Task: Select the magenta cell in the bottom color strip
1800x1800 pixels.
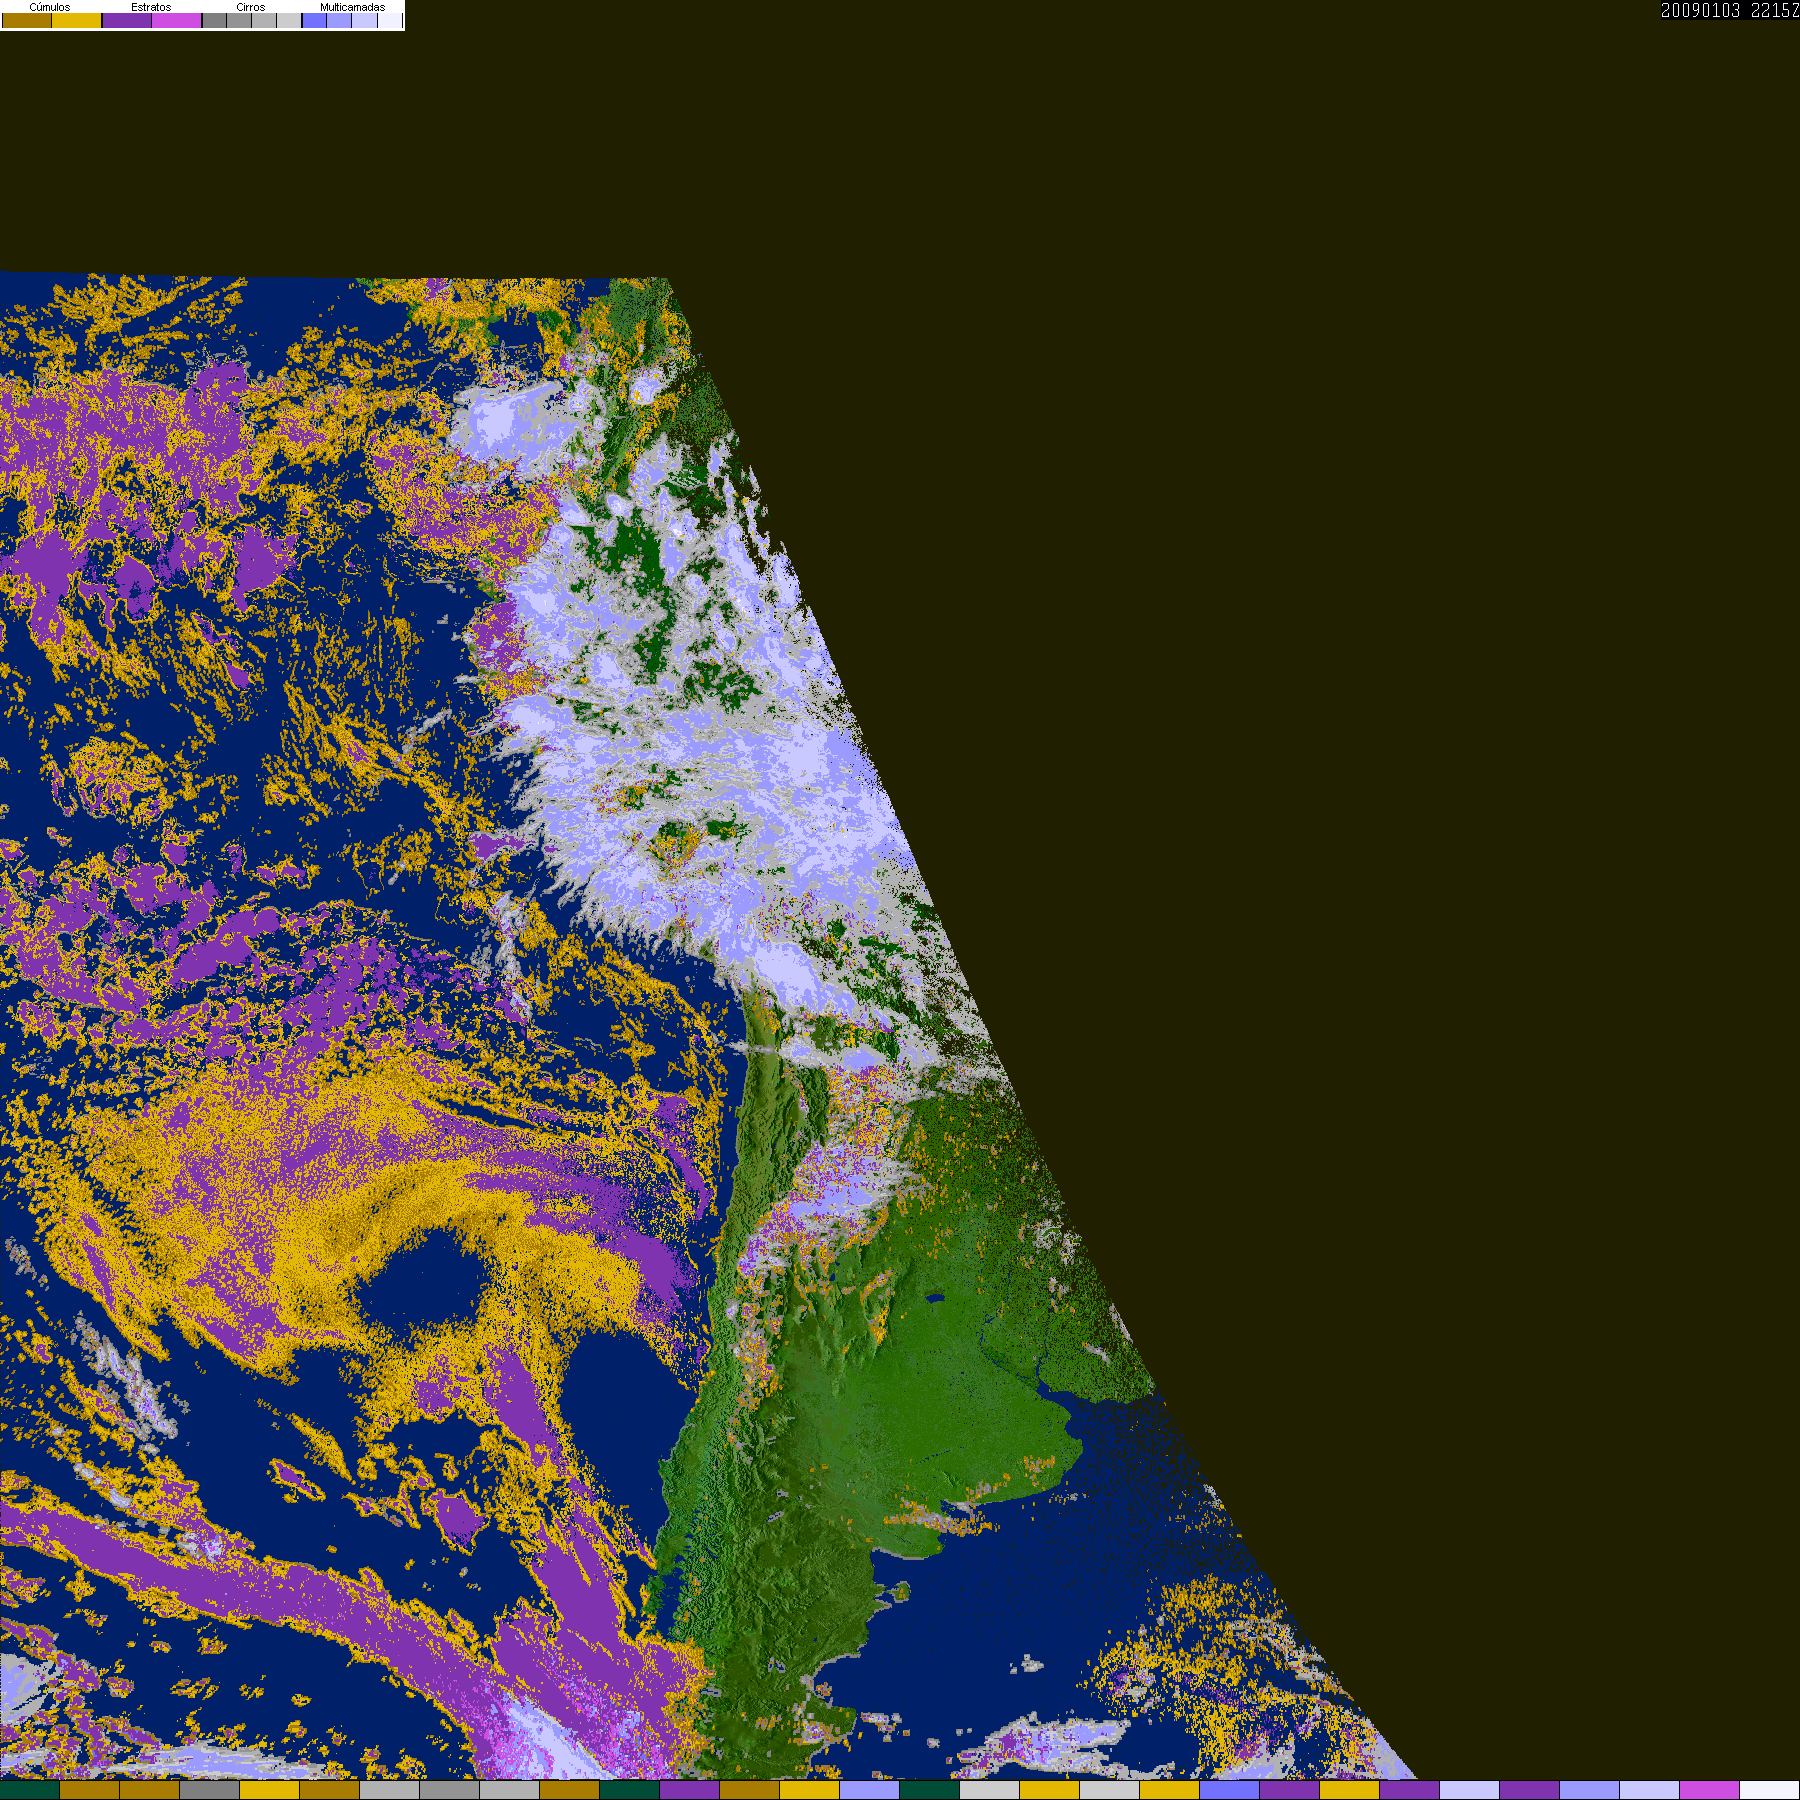Action: (x=1710, y=1790)
